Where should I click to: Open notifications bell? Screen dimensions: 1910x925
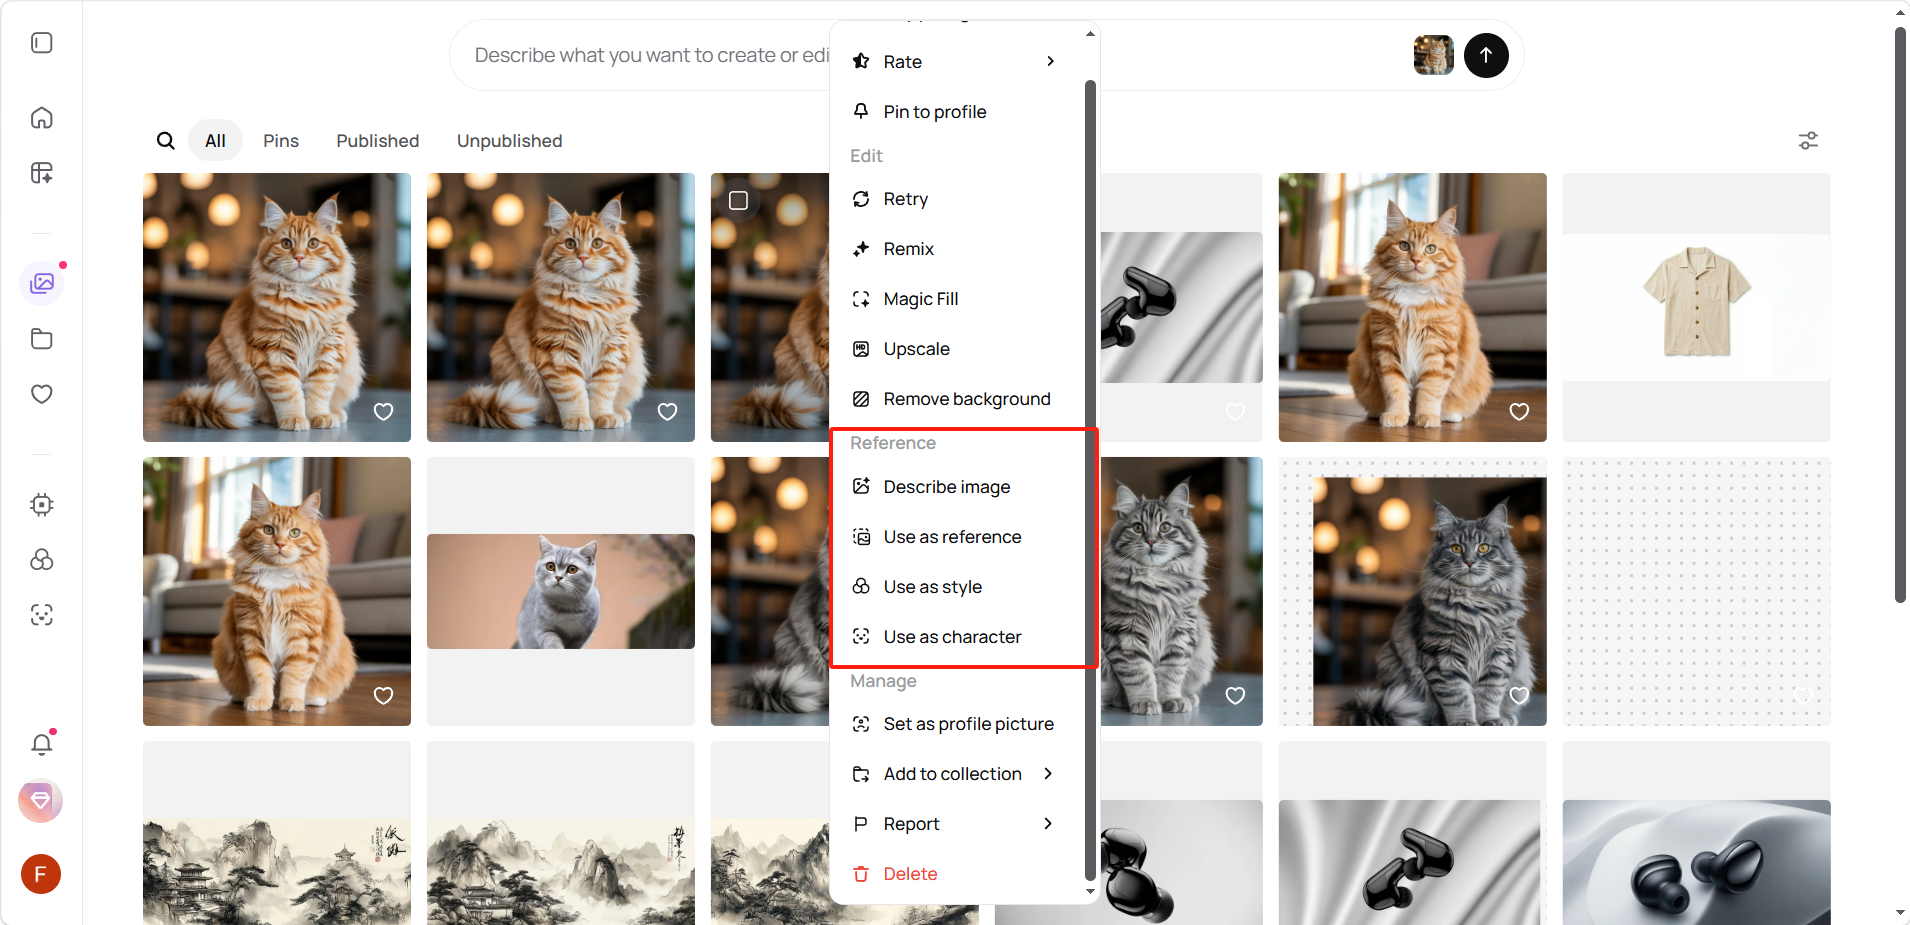pos(42,744)
